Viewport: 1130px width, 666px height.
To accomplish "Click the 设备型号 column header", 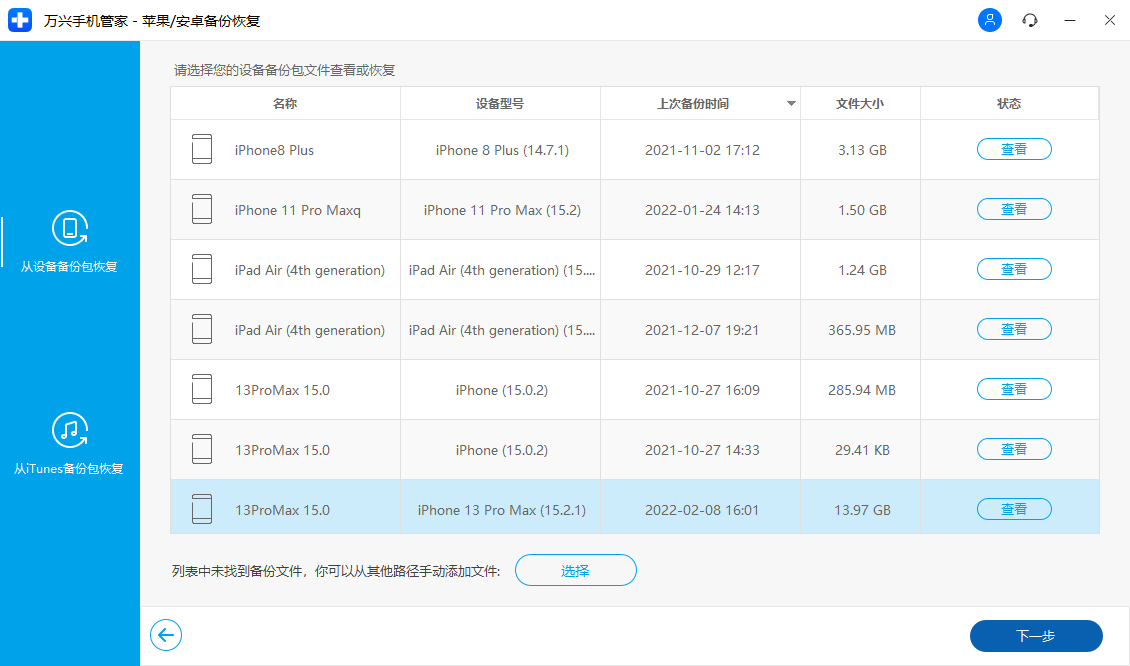I will 500,103.
